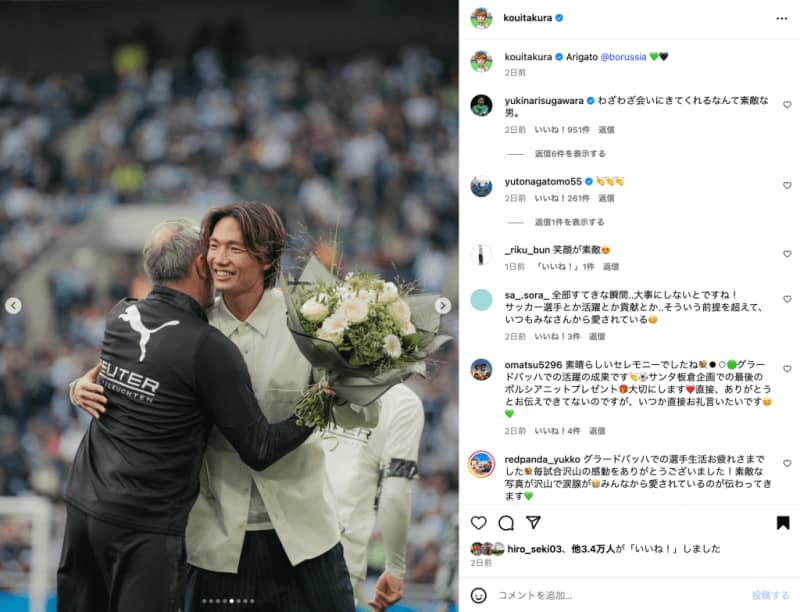Like yutonagatomo55's comment heart
Screen dimensions: 800x612
[787, 185]
